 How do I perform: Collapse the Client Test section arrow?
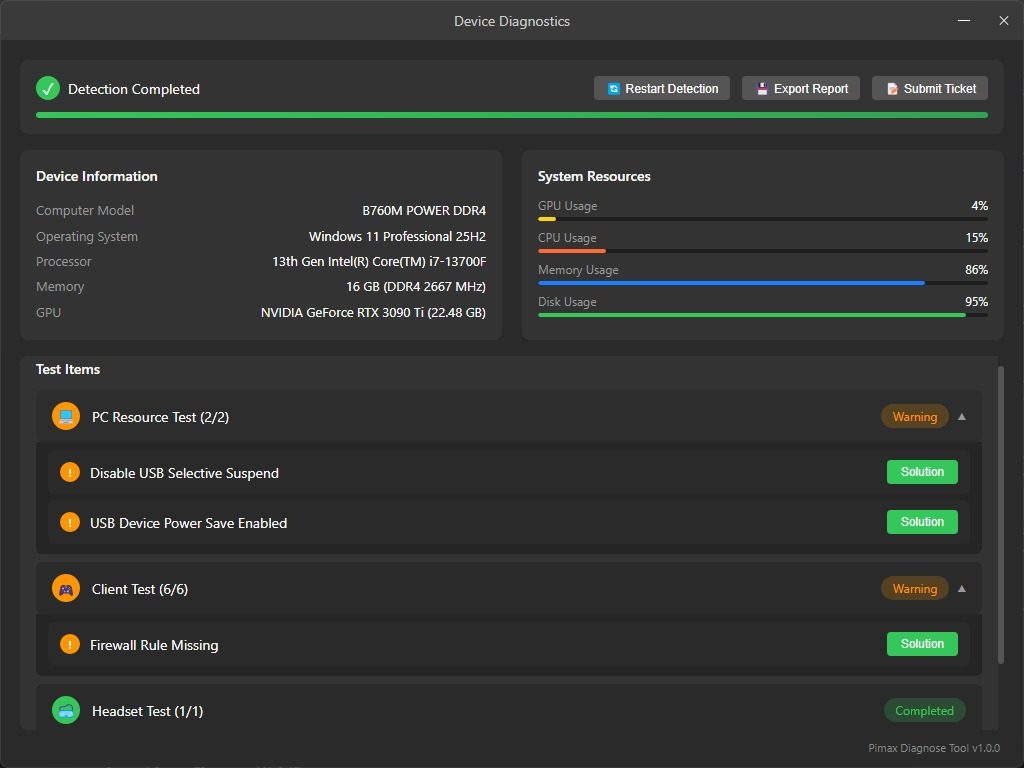coord(962,588)
